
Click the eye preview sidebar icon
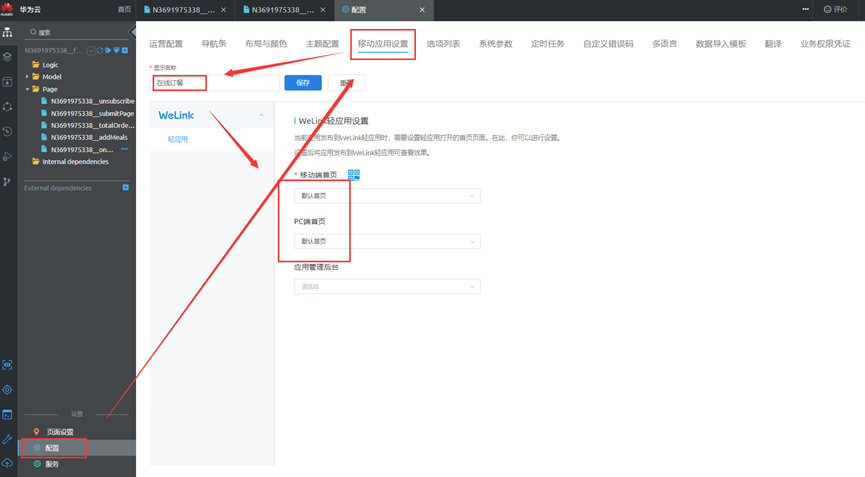point(7,365)
